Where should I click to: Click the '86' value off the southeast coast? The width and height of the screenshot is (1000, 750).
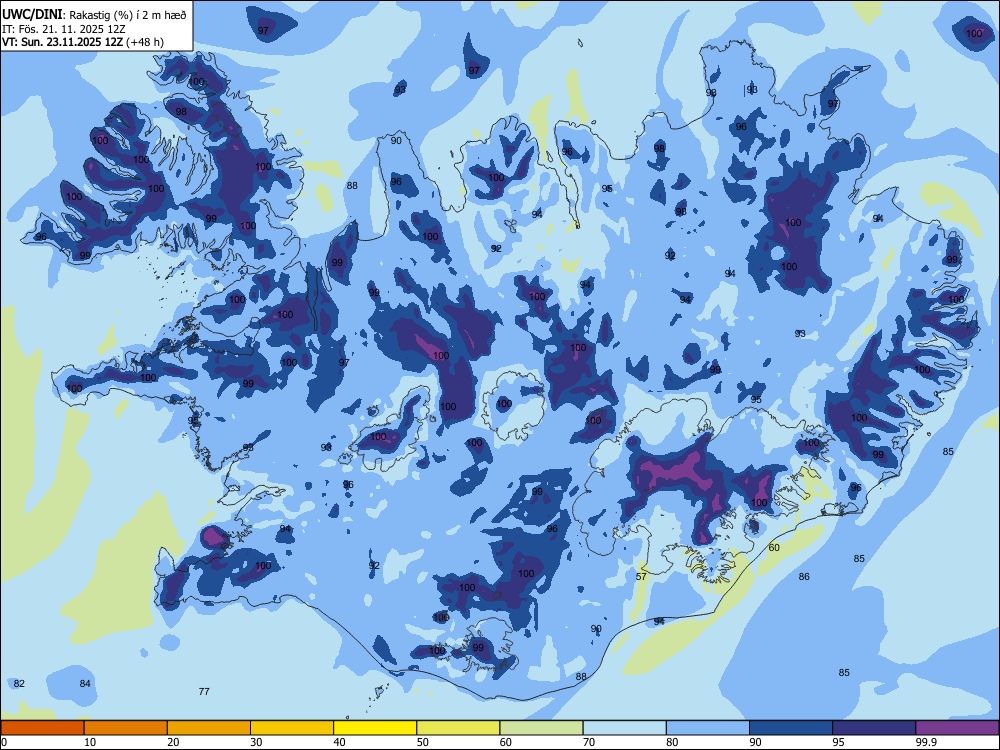tap(804, 577)
